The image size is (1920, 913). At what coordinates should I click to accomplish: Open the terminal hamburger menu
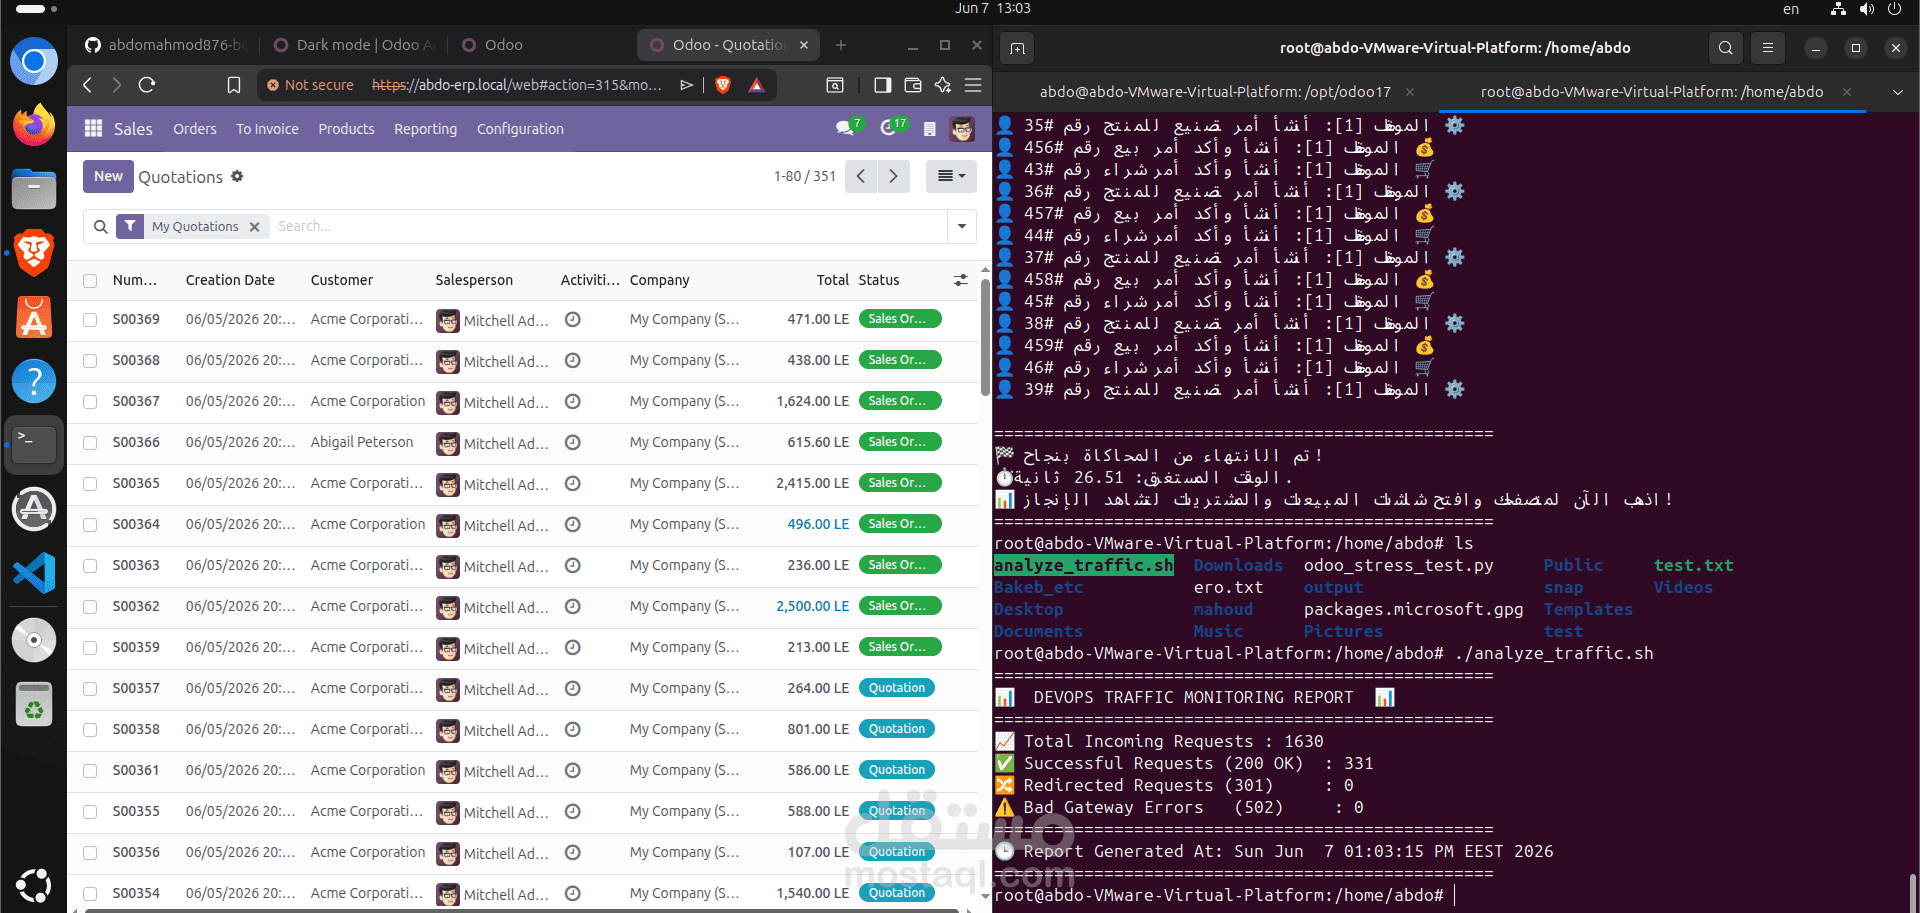tap(1767, 48)
